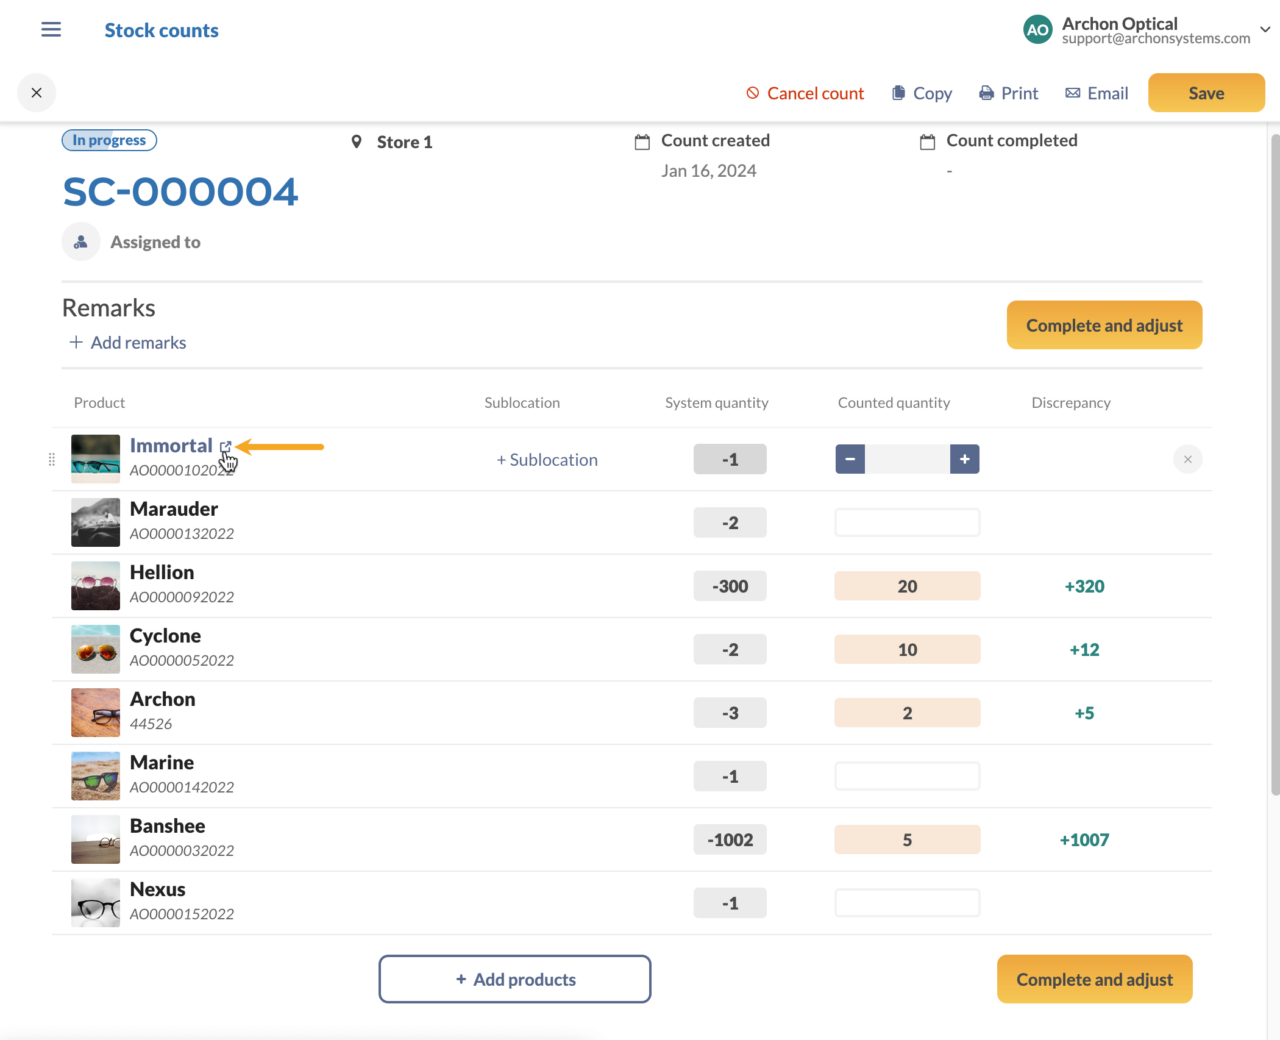Click the Hellion product thumbnail
This screenshot has height=1040, width=1280.
[95, 585]
